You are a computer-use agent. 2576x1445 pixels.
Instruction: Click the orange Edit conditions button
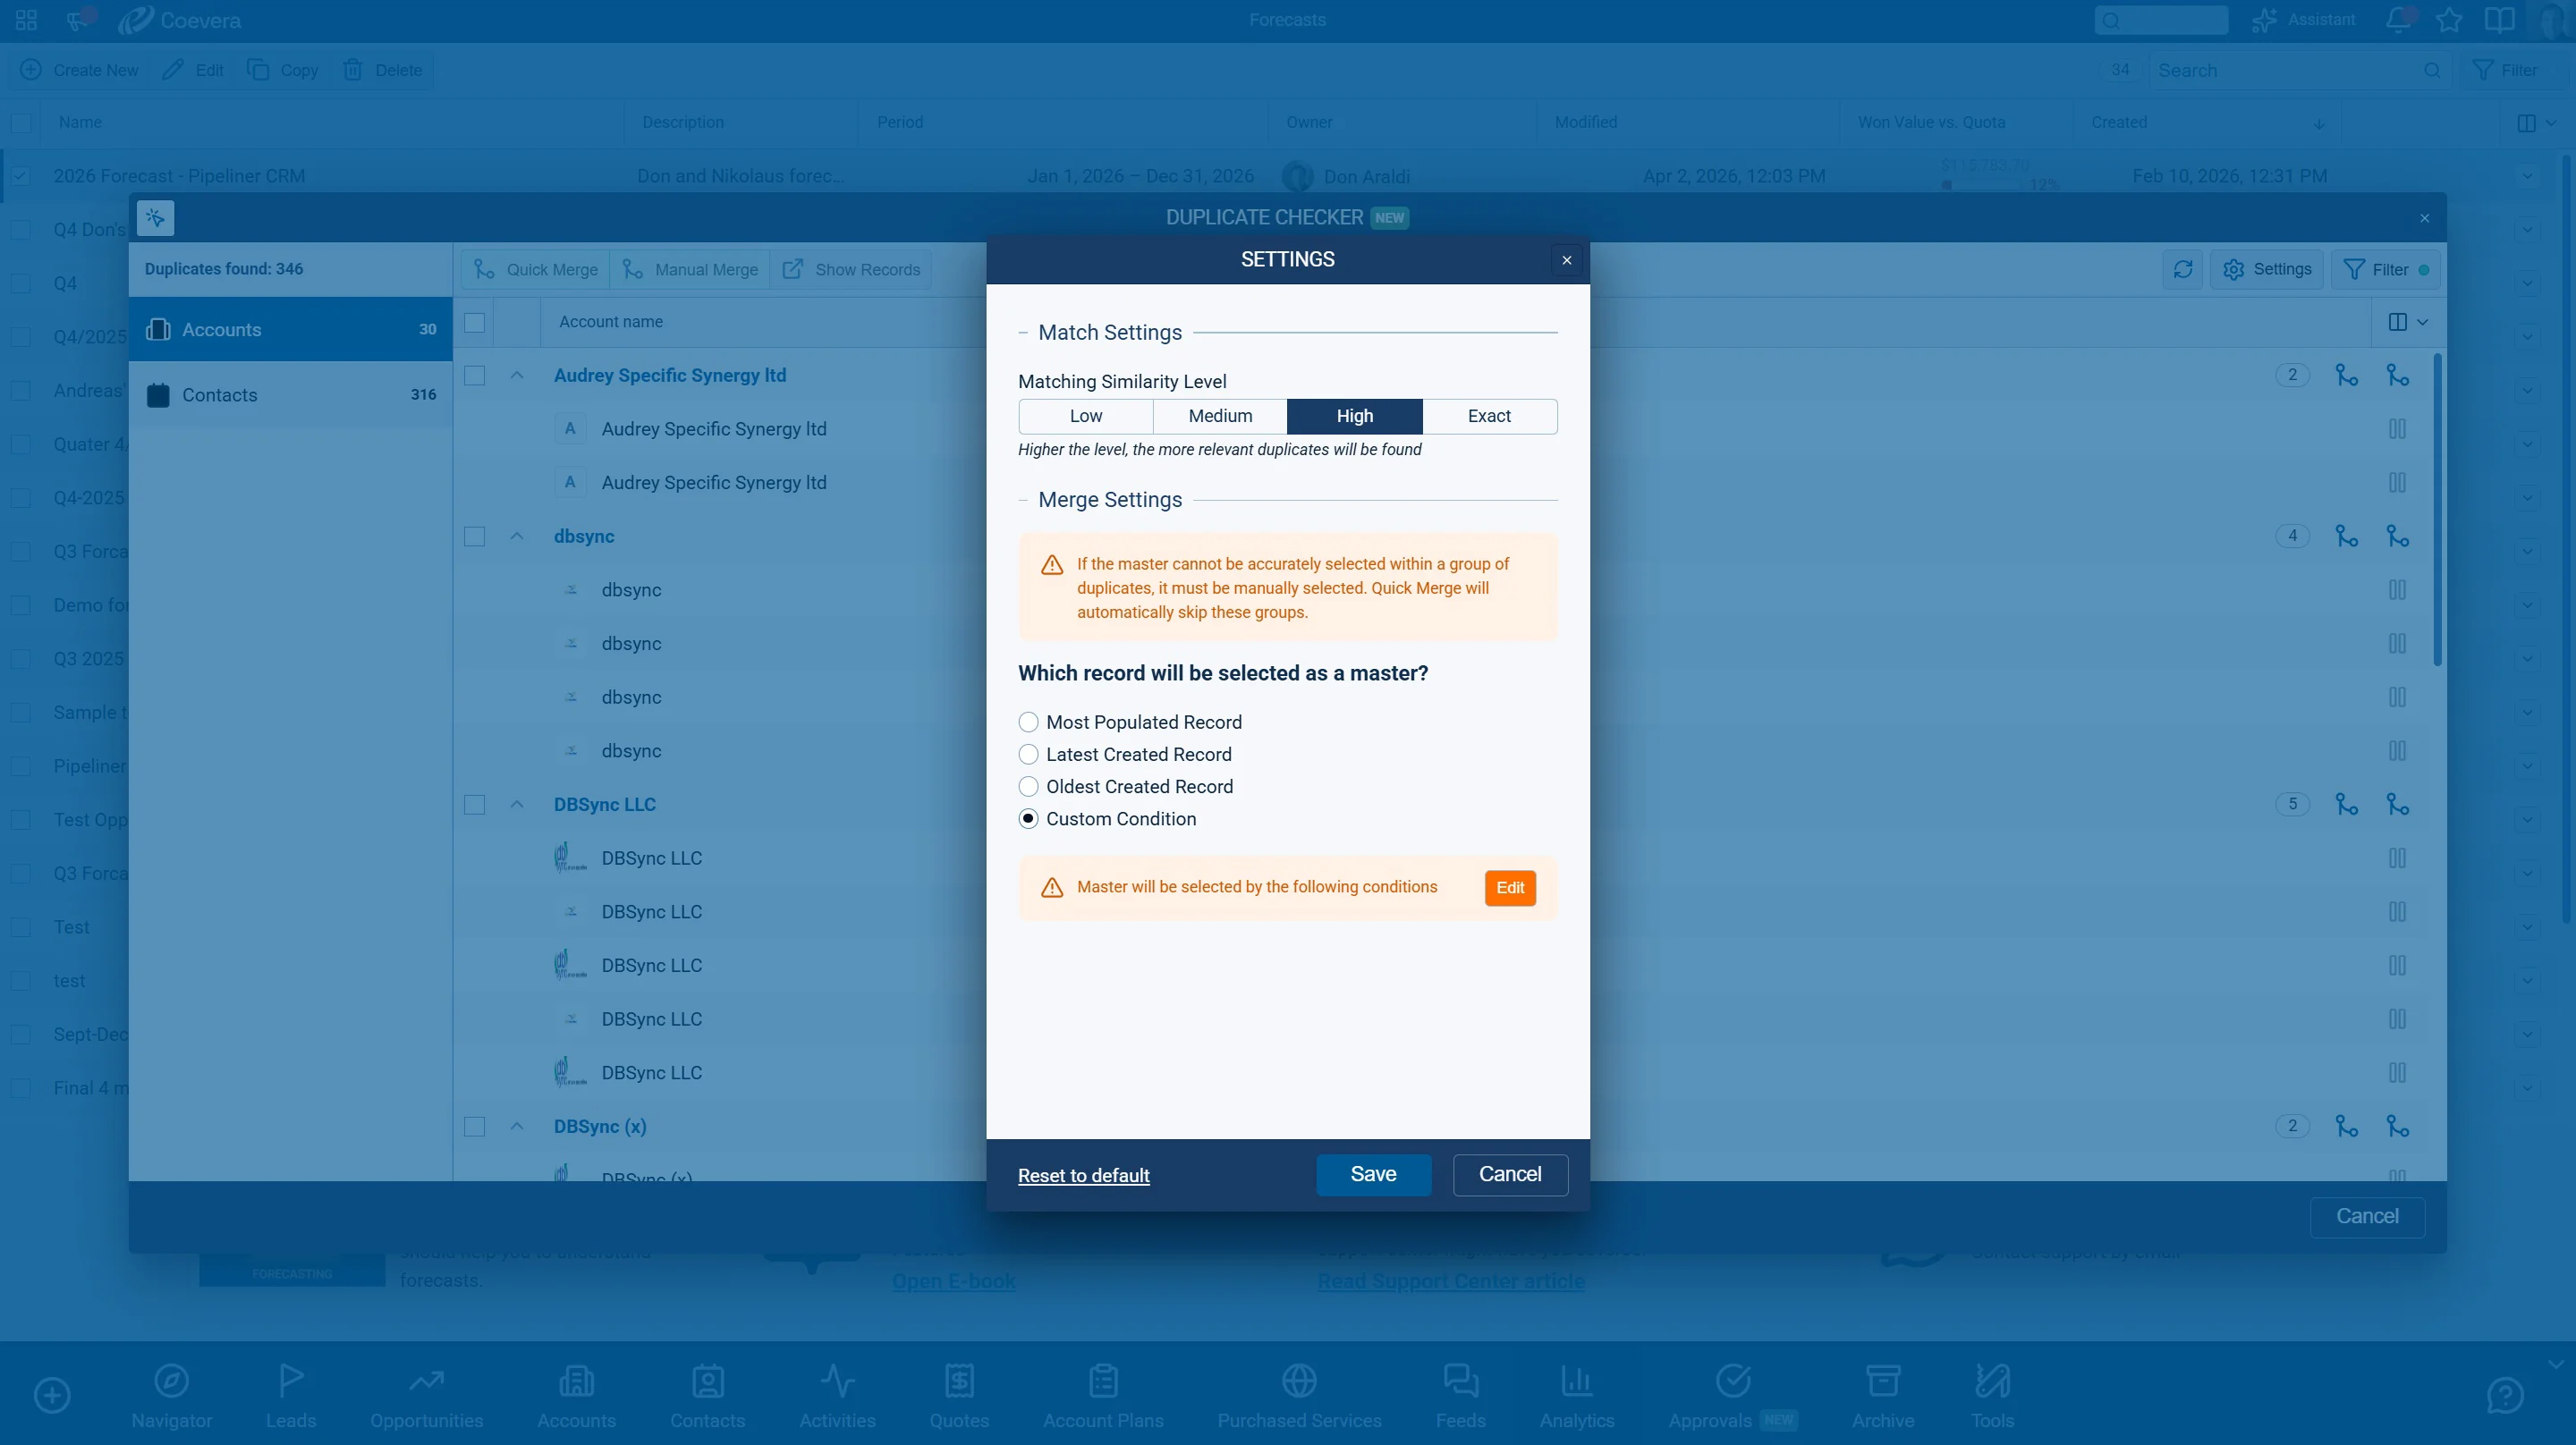click(x=1509, y=888)
